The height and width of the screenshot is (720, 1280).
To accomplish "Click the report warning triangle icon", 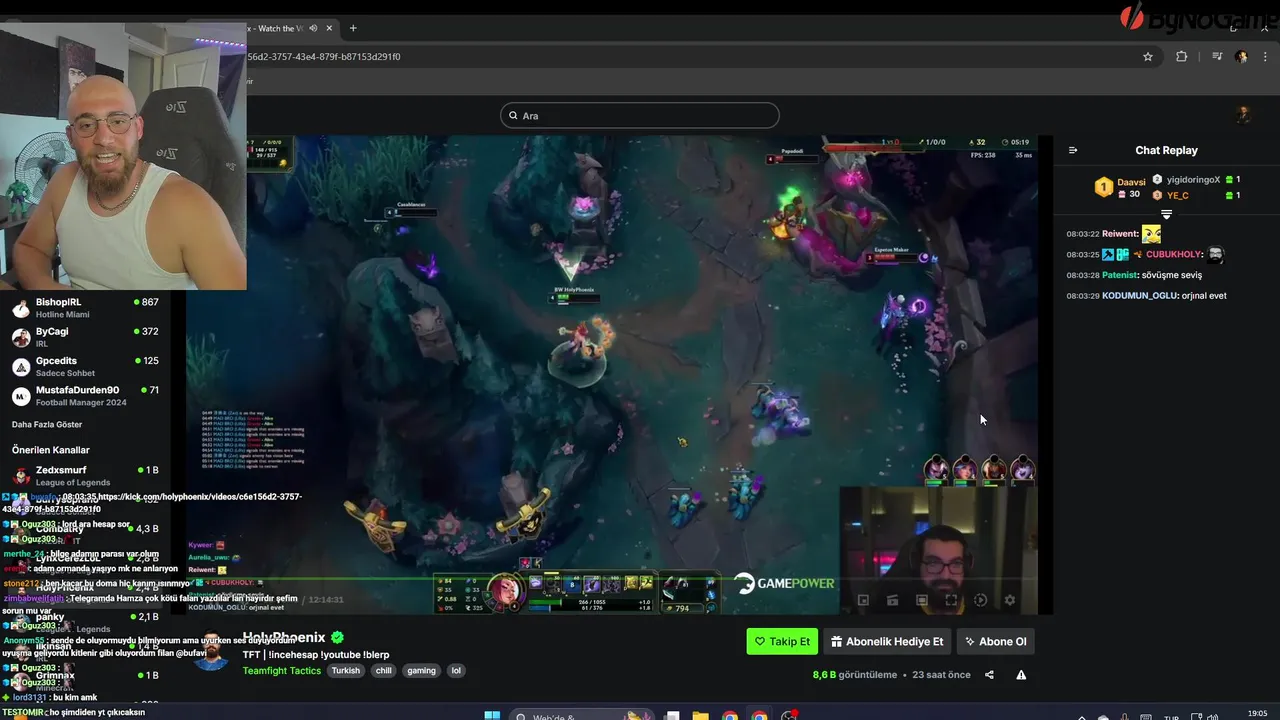I will pos(1021,675).
